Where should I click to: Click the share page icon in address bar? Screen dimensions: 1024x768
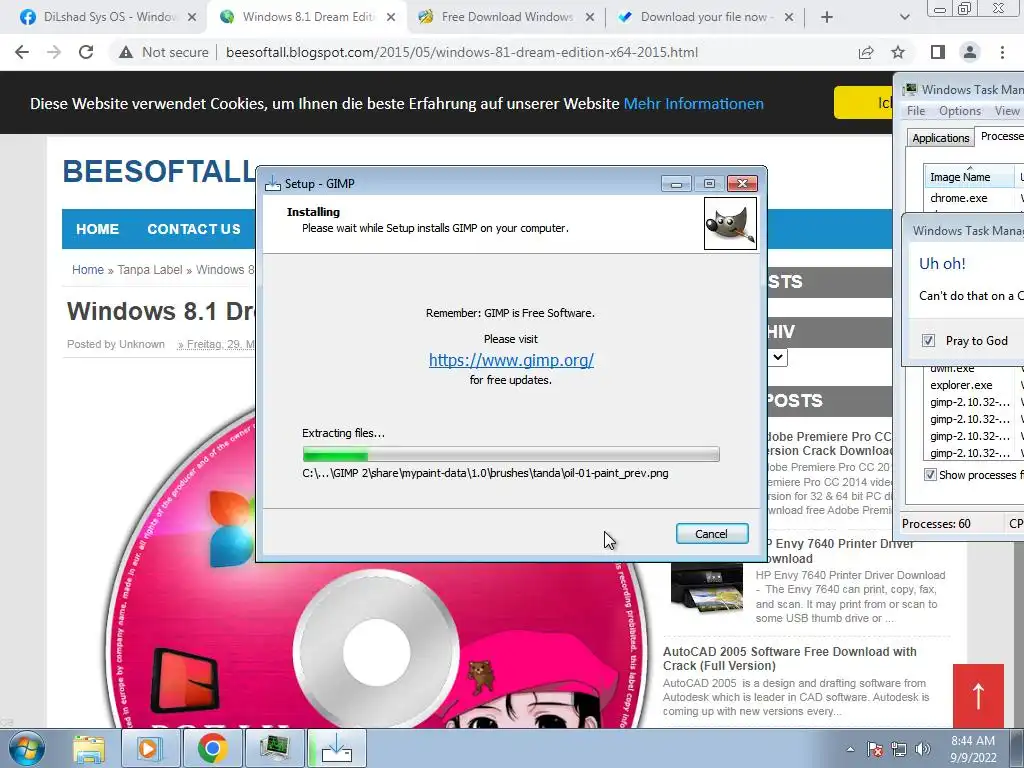(866, 52)
